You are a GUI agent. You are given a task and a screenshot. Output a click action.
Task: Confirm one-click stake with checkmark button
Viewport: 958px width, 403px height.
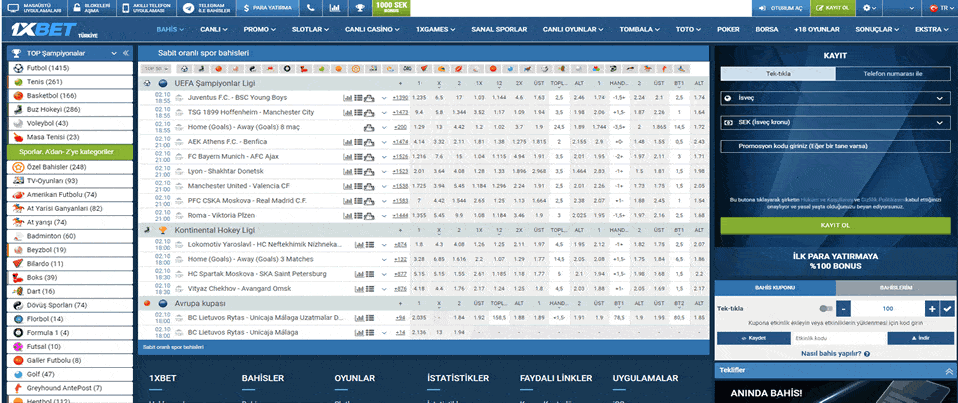947,308
